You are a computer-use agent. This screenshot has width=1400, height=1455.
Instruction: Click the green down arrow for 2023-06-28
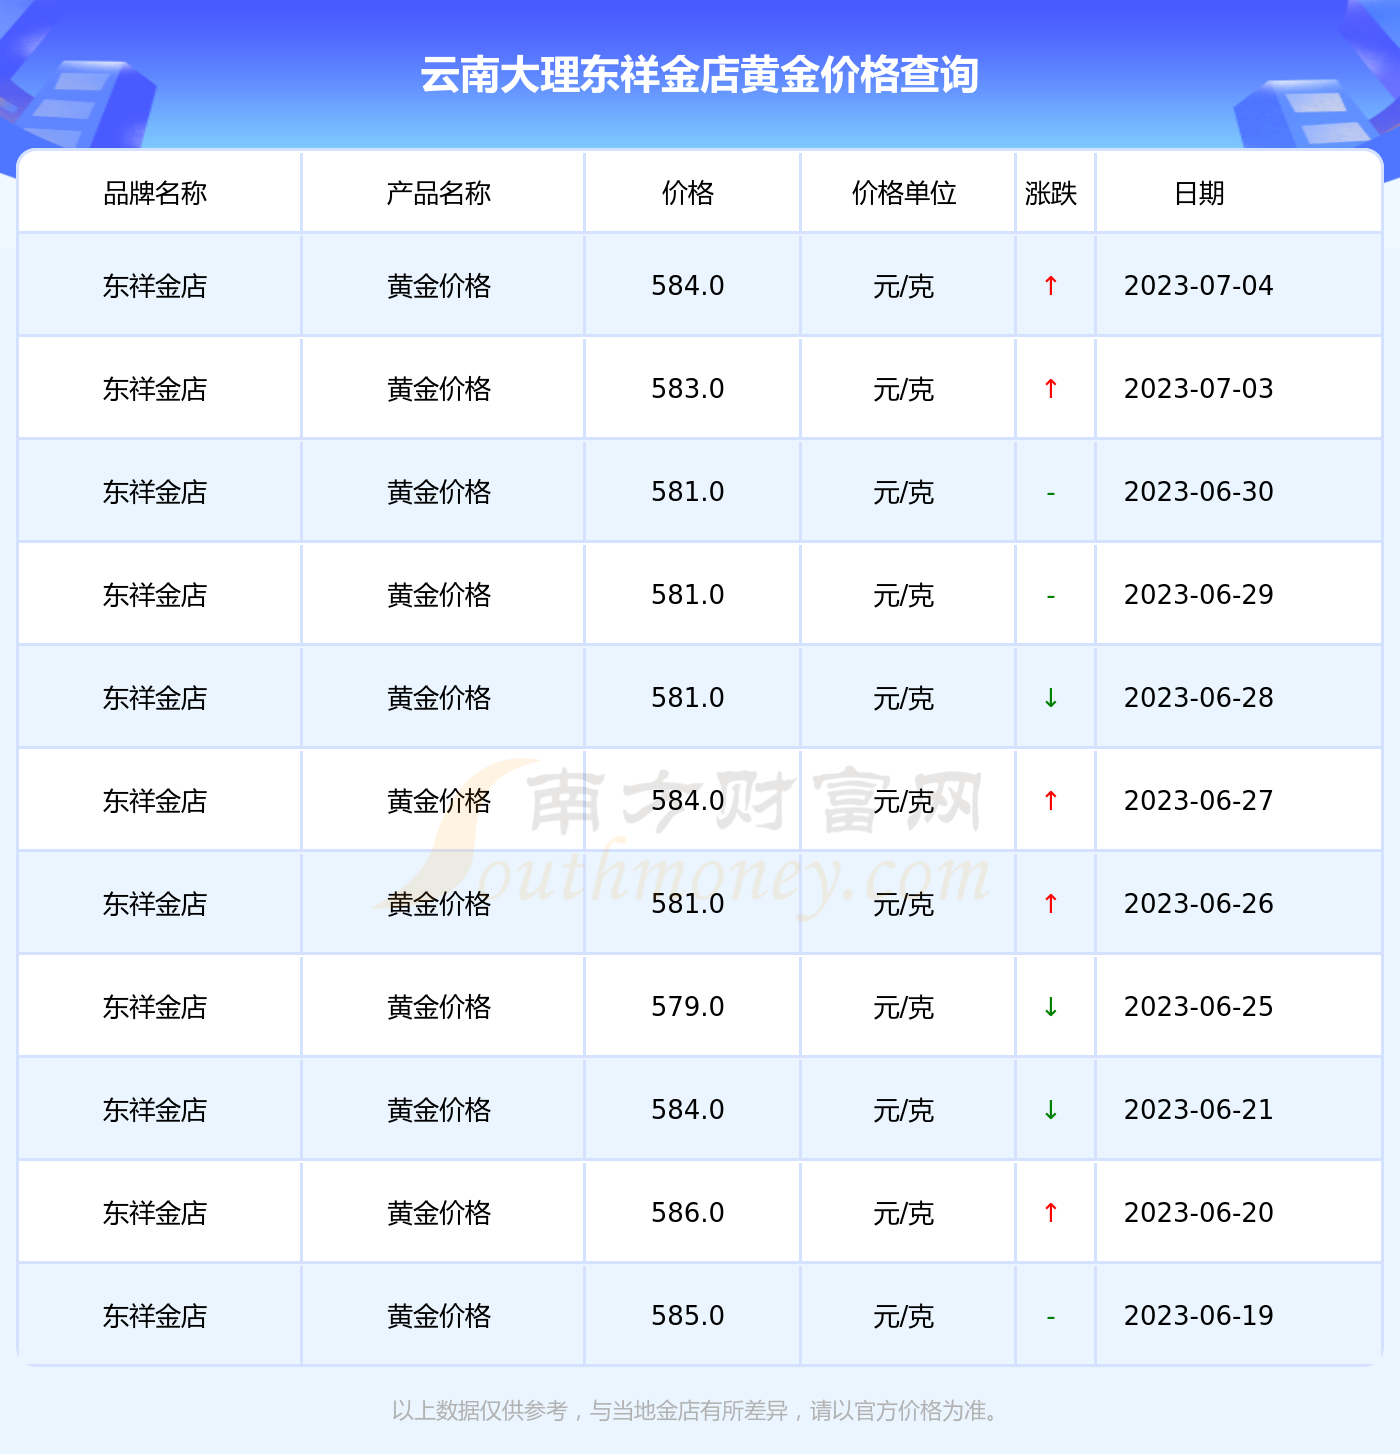[1051, 698]
